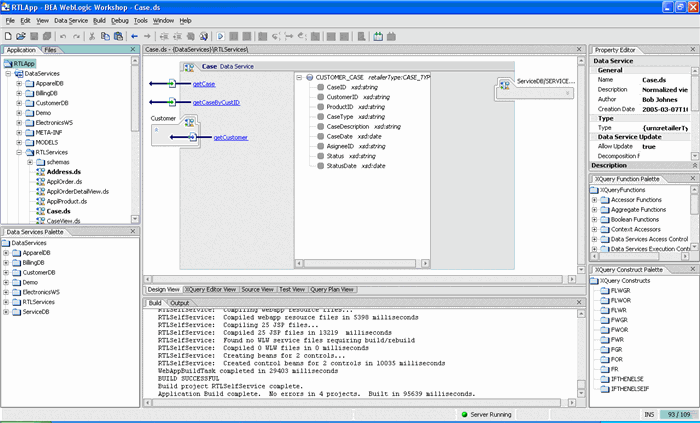Click the getCaseByCustID function arrow icon
The height and width of the screenshot is (423, 700).
click(171, 102)
